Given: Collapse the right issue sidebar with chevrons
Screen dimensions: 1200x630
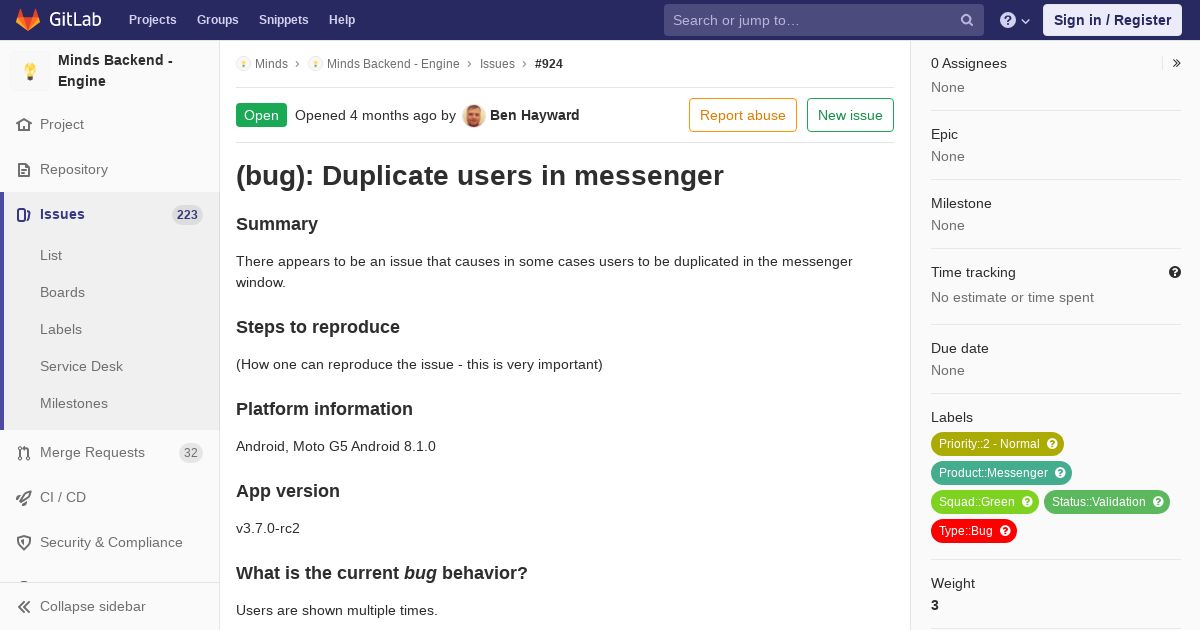Looking at the screenshot, I should [x=1176, y=63].
